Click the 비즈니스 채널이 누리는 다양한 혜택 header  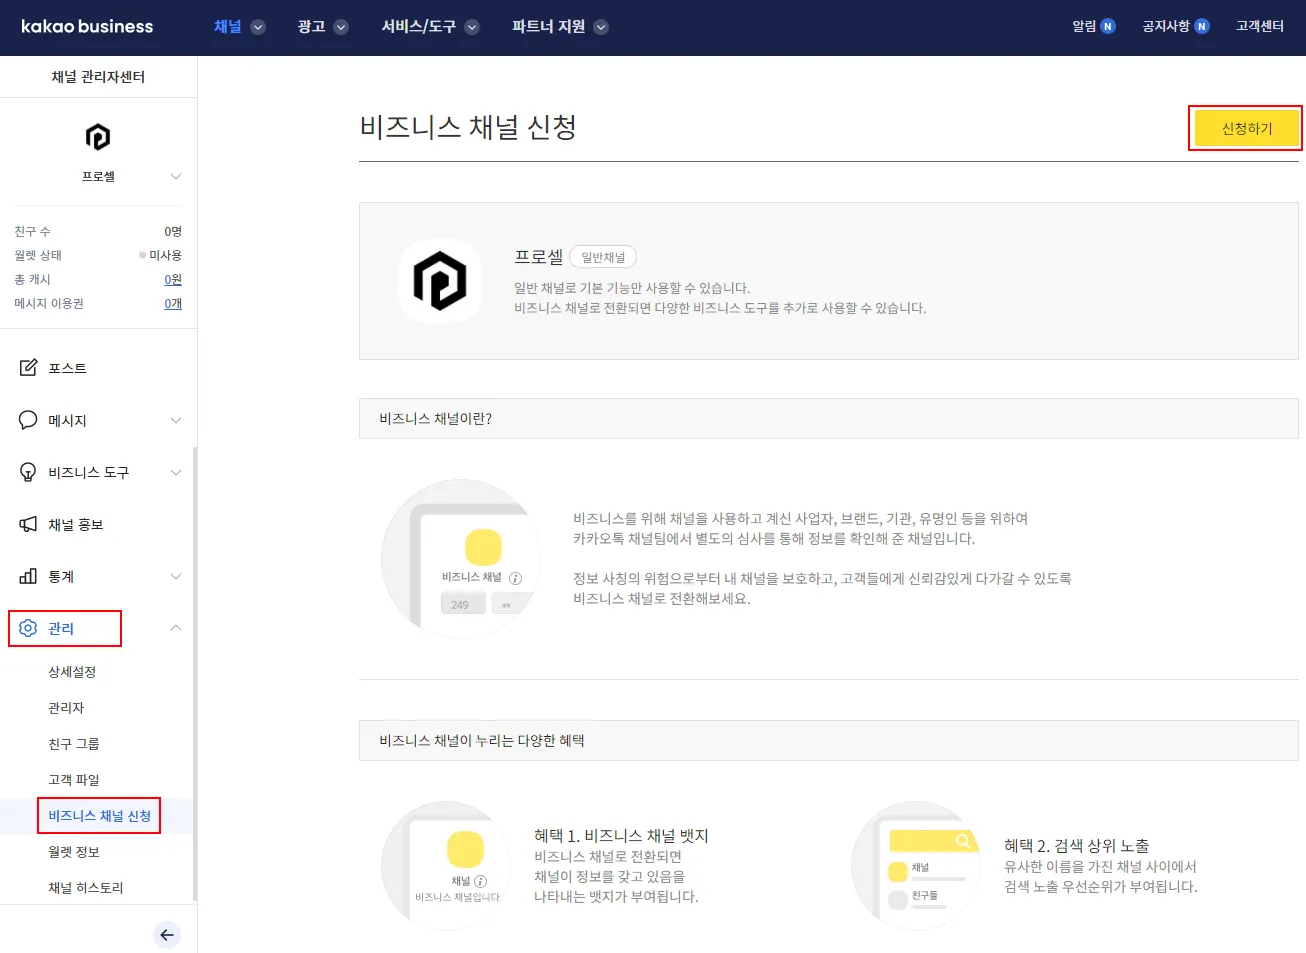click(x=828, y=741)
